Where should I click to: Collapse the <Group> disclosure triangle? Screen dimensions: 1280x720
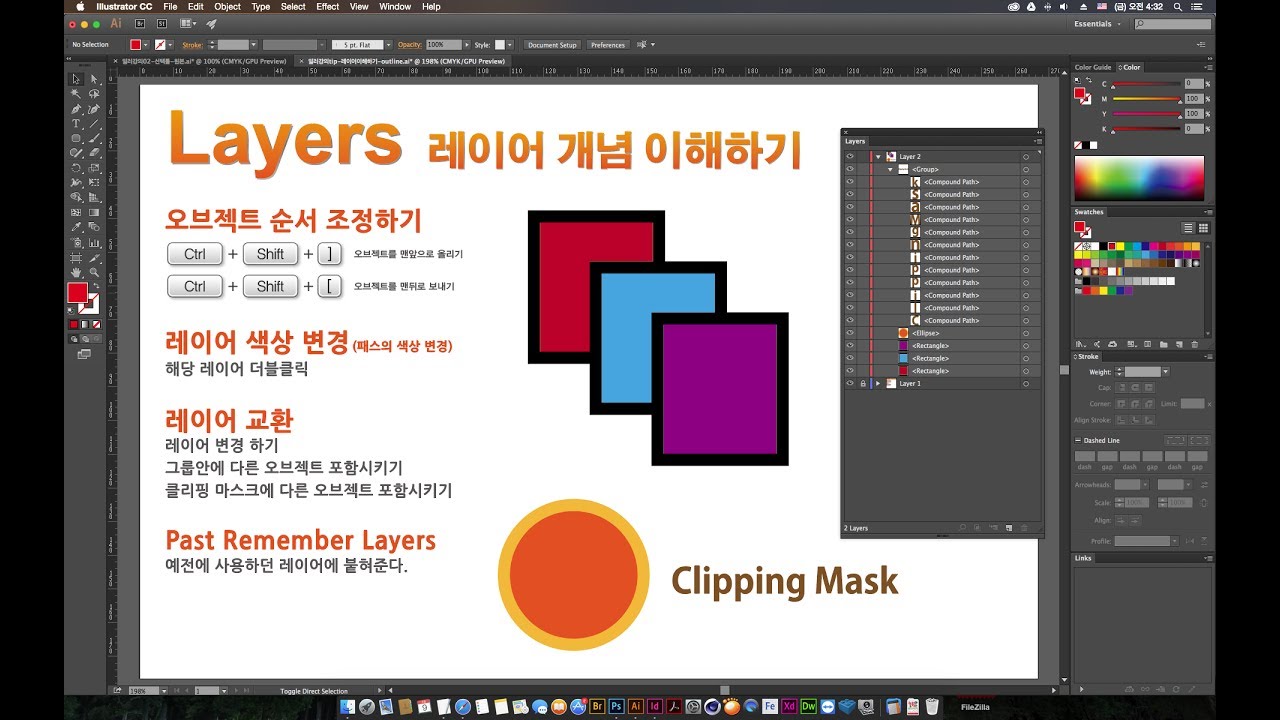coord(890,169)
